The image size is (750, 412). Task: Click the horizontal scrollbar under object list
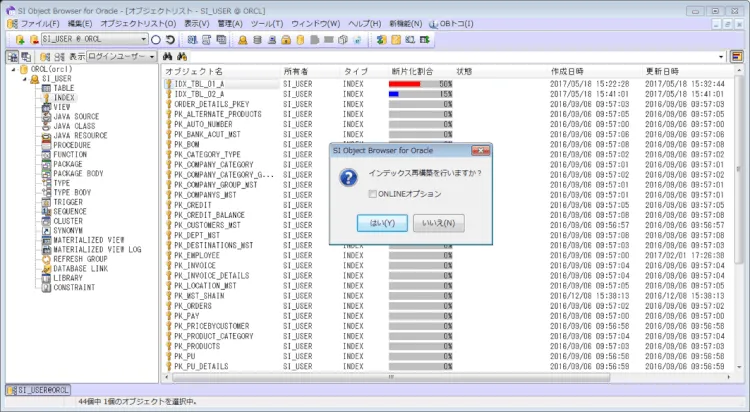tap(391, 377)
